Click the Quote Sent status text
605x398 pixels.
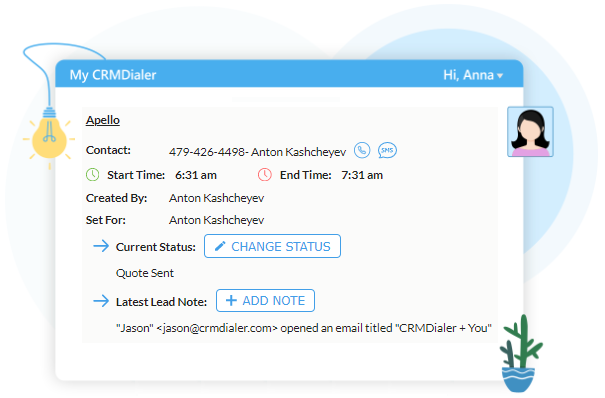[145, 273]
